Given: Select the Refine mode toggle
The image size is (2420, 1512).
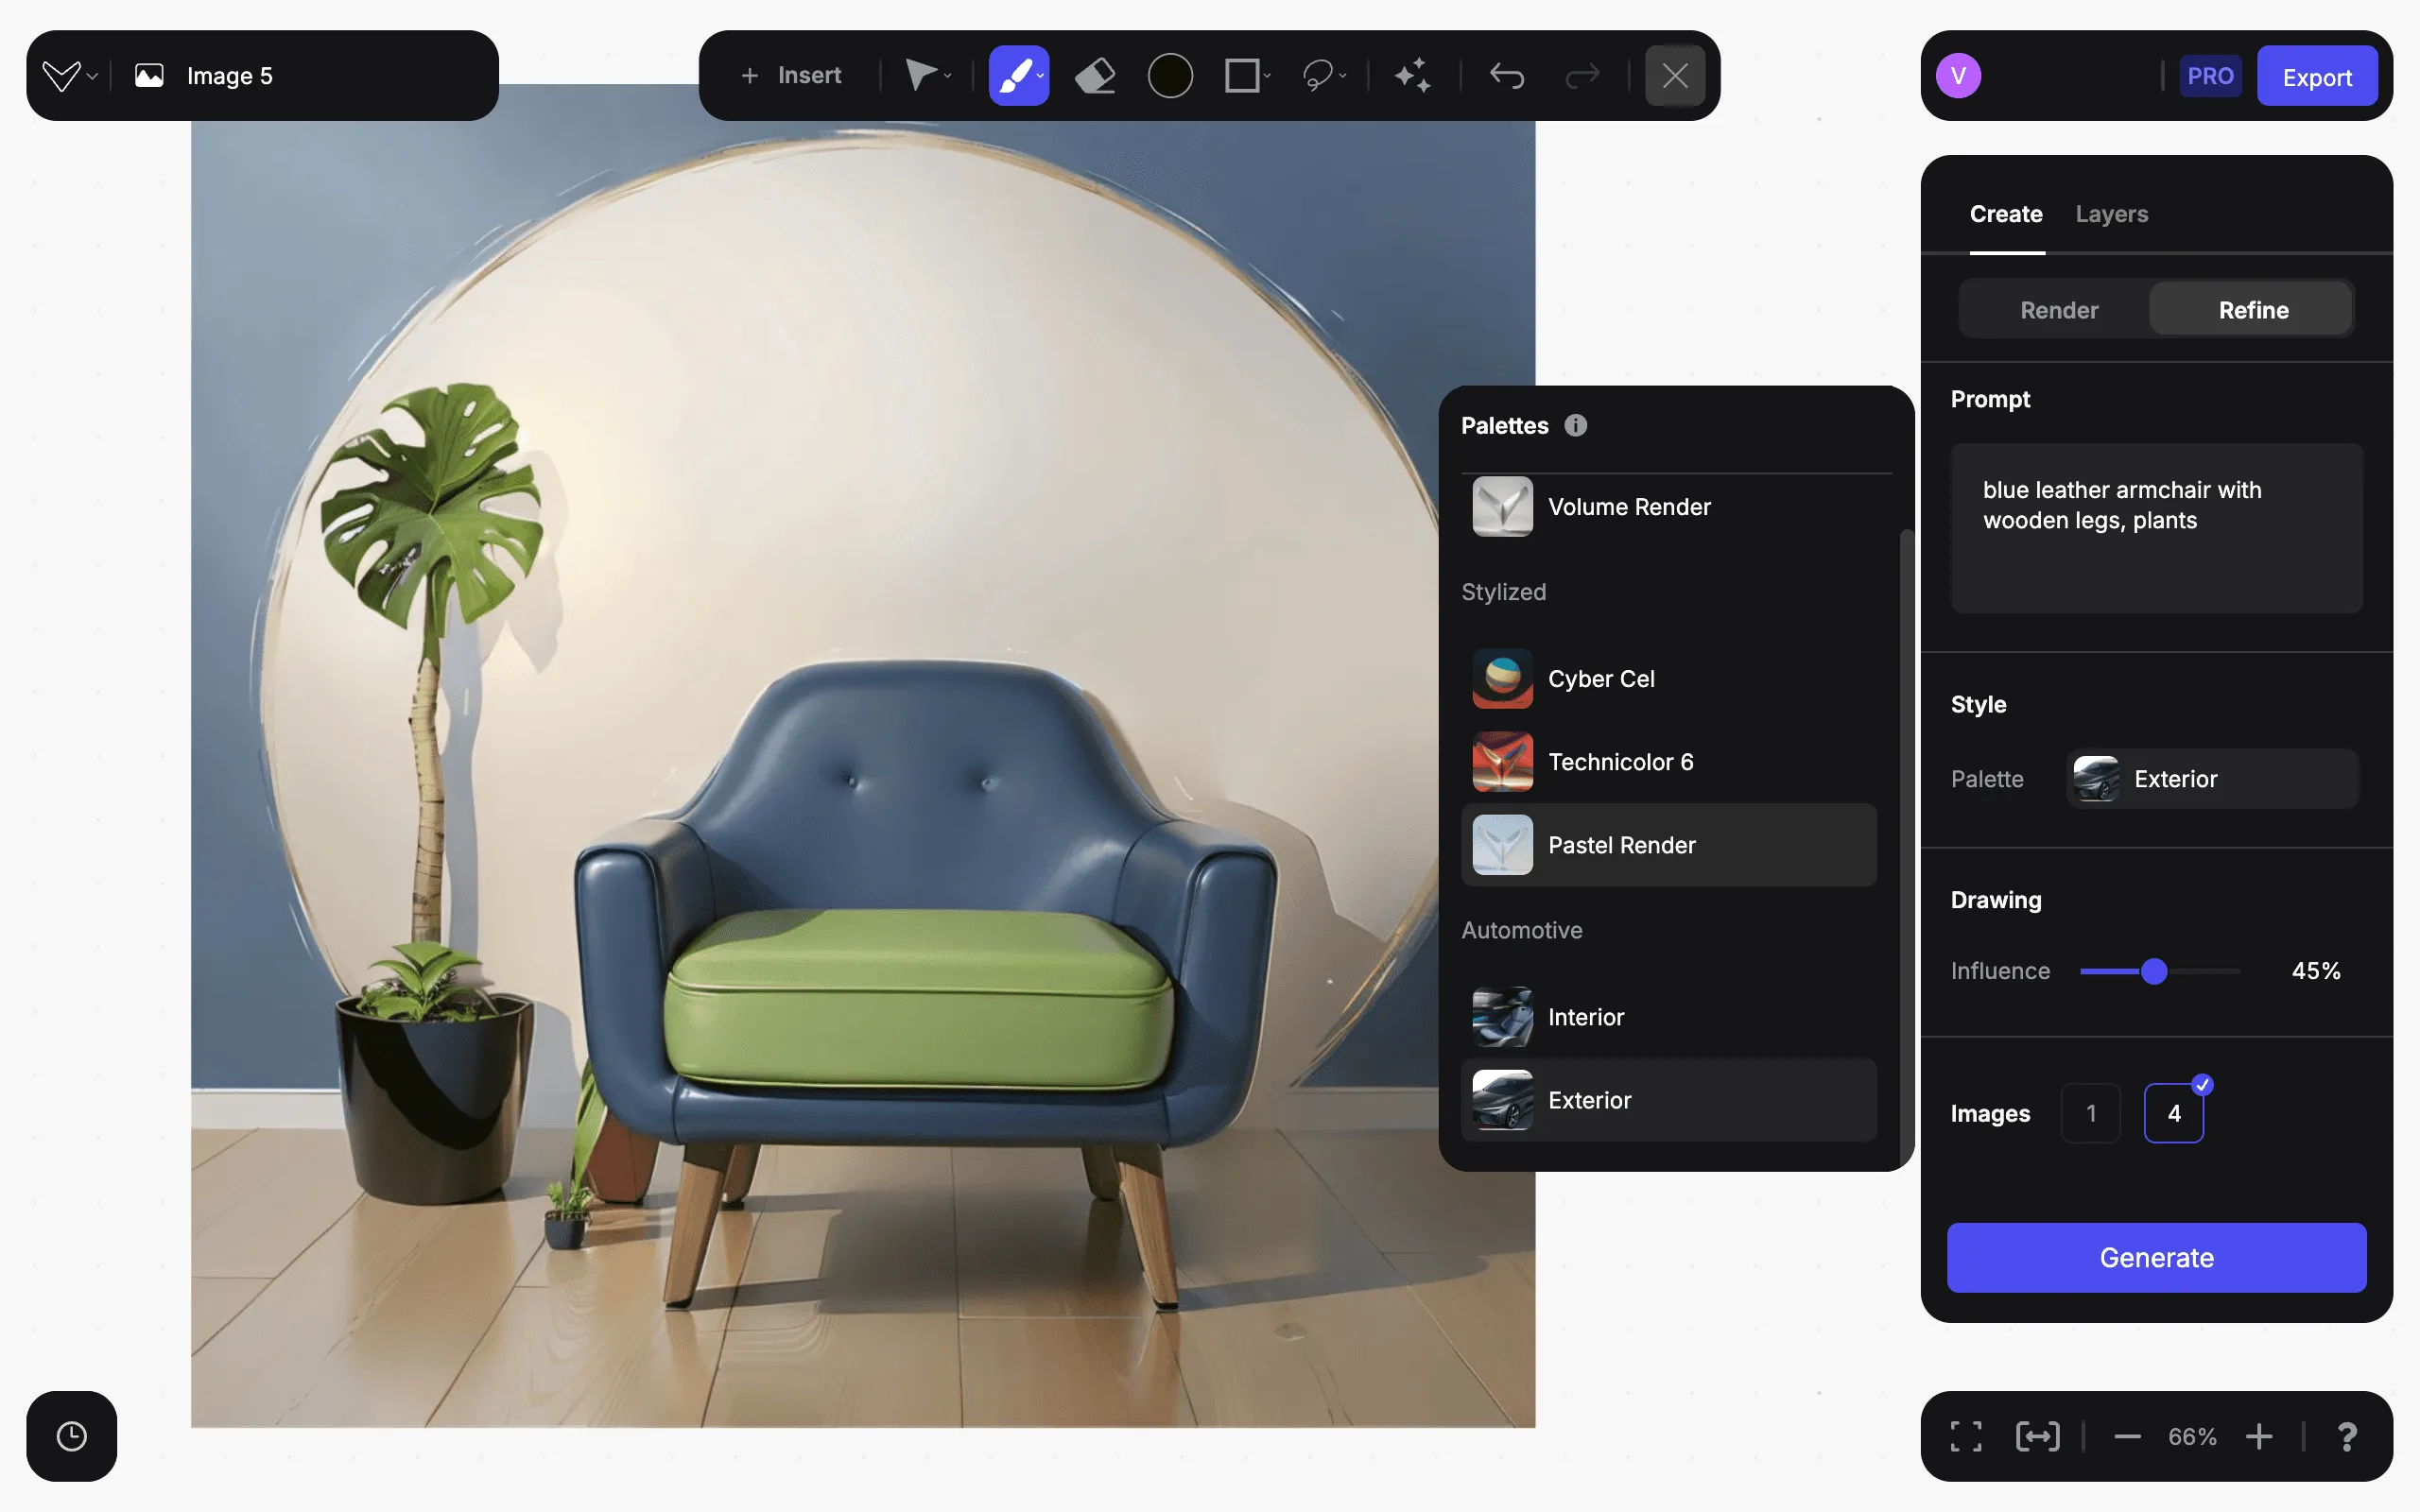Looking at the screenshot, I should coord(2253,310).
